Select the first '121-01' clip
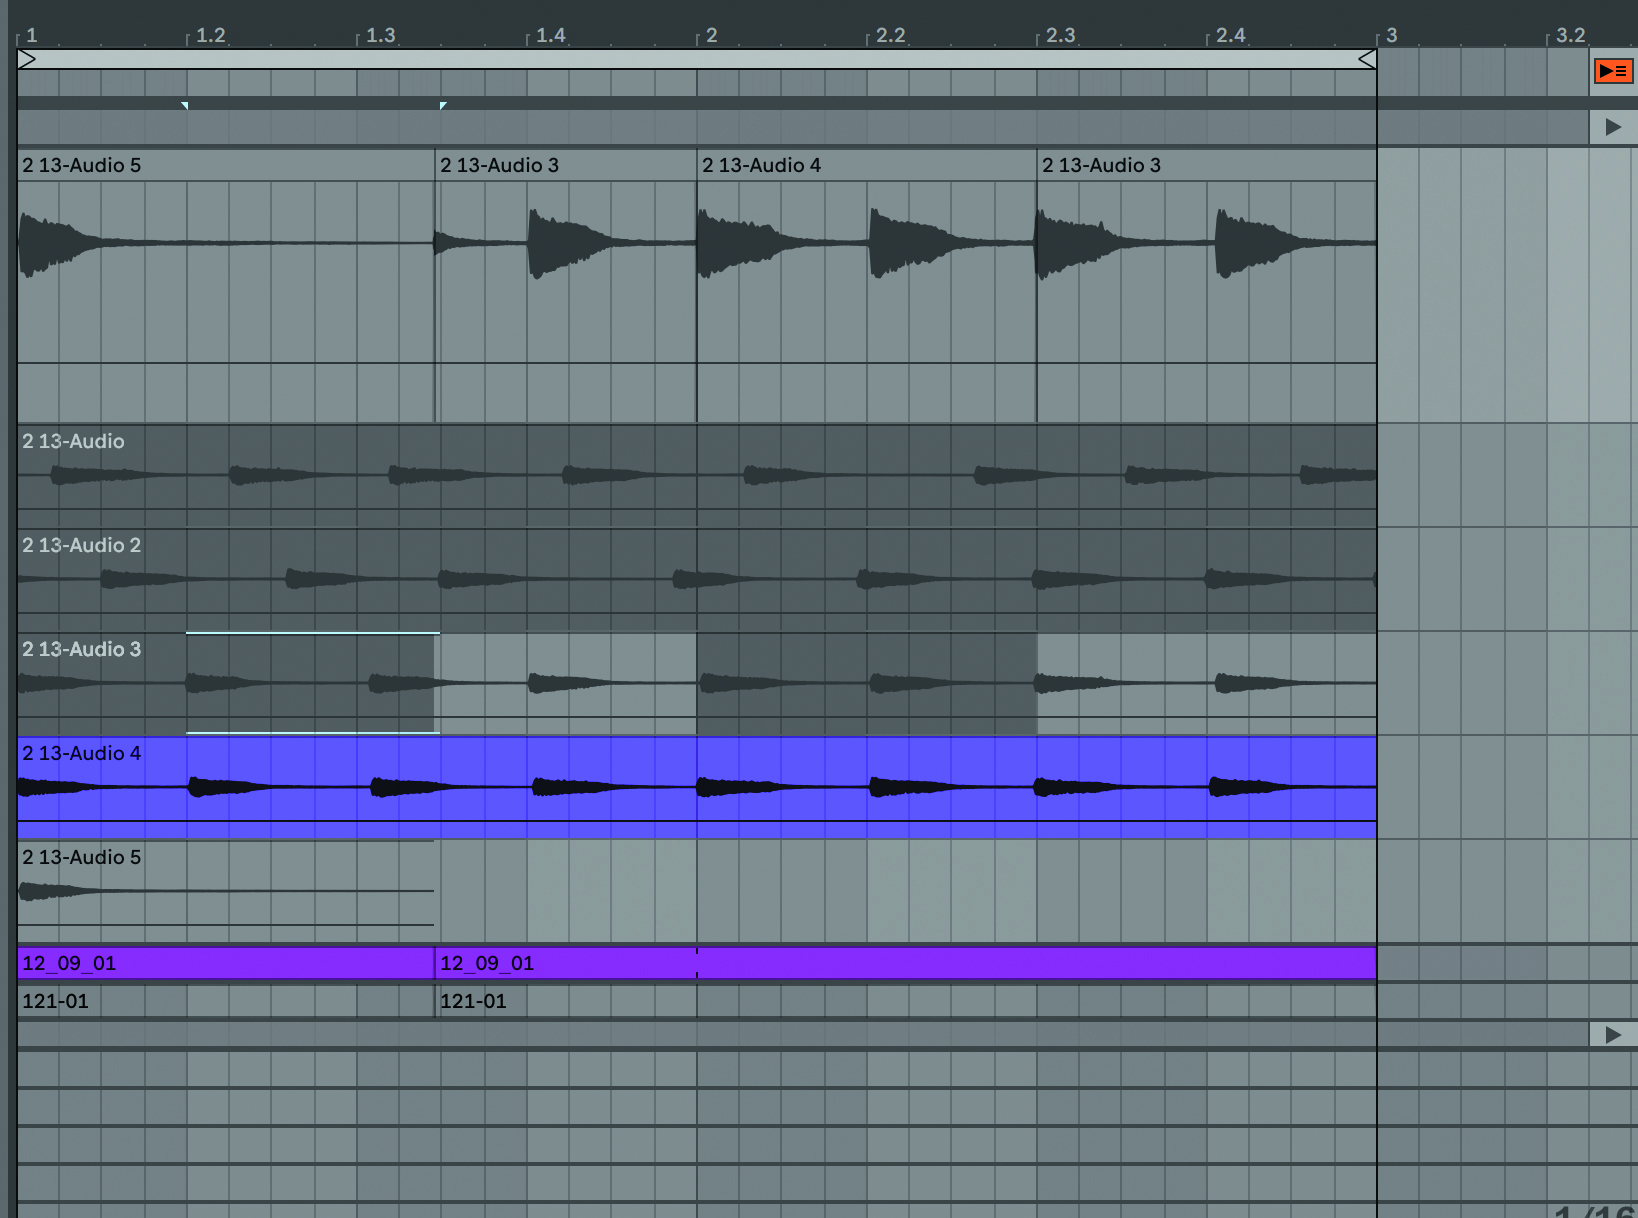The image size is (1638, 1218). [226, 1001]
